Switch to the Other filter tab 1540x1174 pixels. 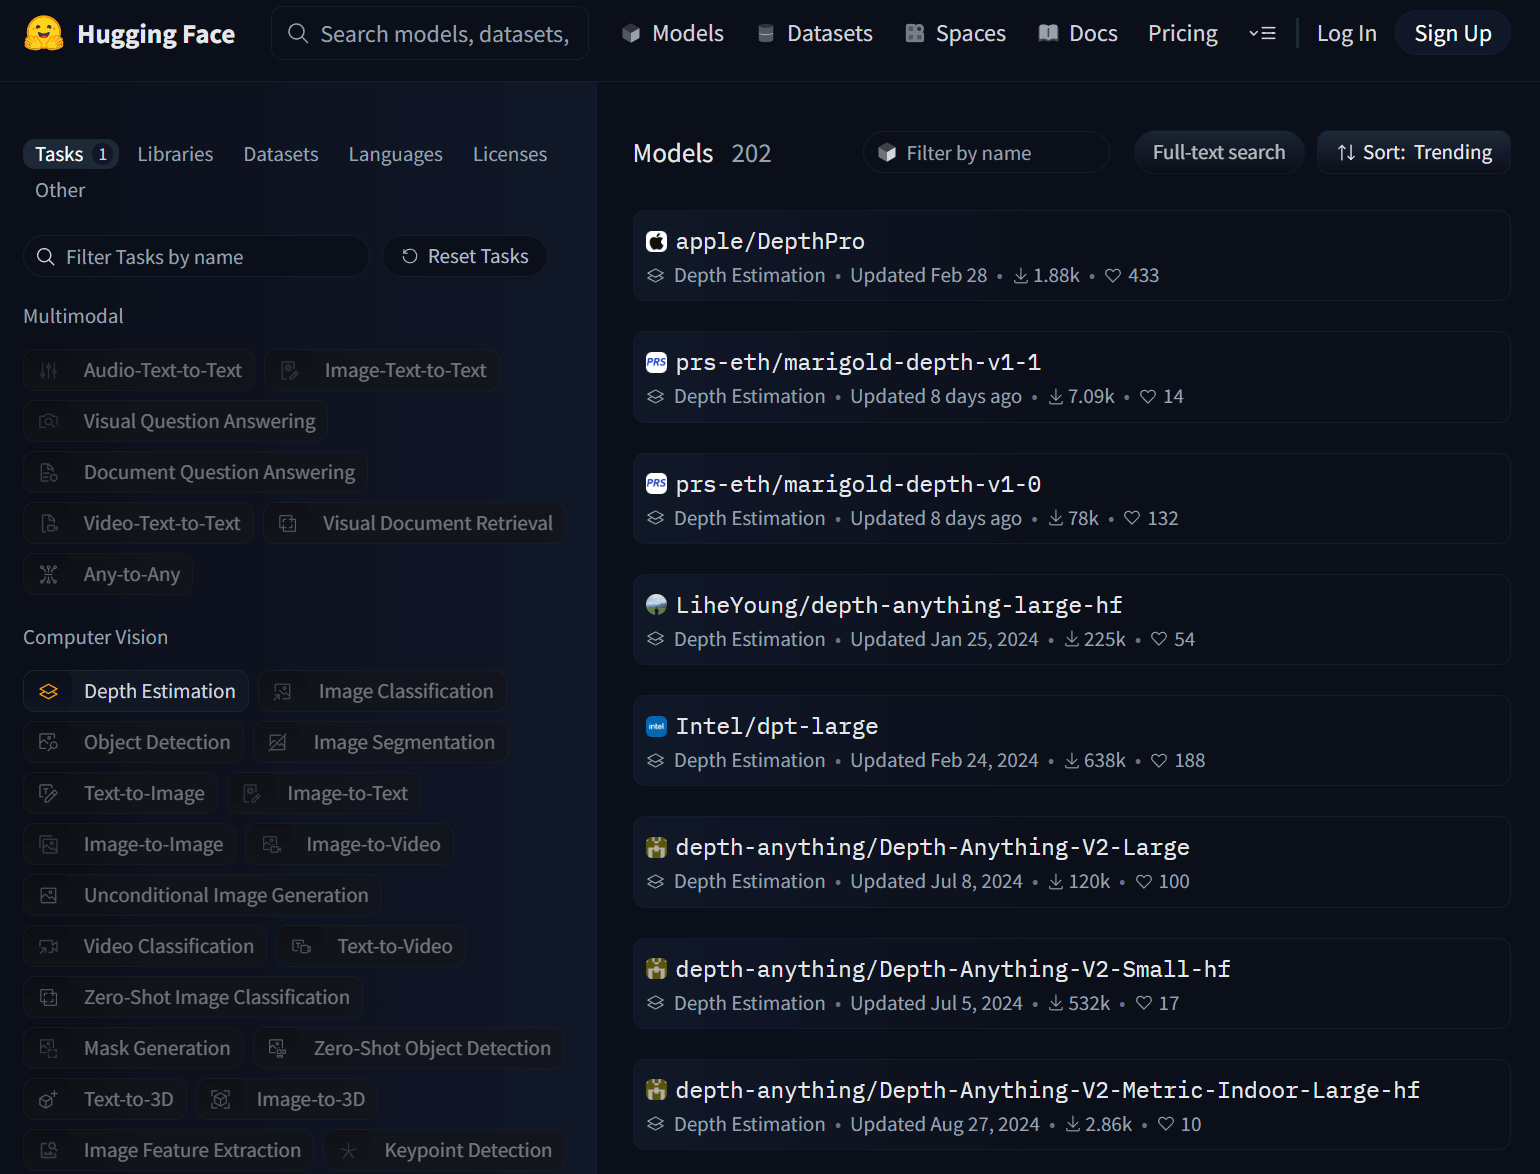click(x=60, y=190)
